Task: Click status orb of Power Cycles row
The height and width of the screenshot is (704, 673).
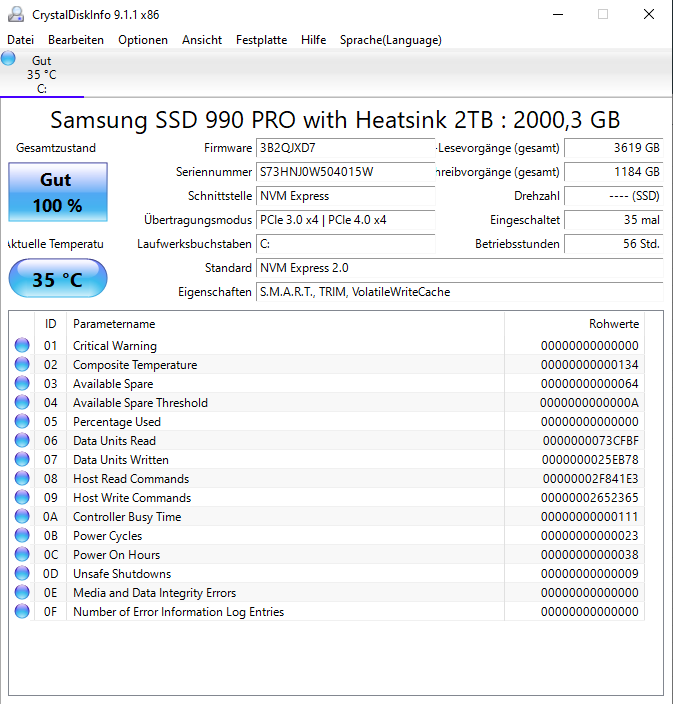Action: 22,535
